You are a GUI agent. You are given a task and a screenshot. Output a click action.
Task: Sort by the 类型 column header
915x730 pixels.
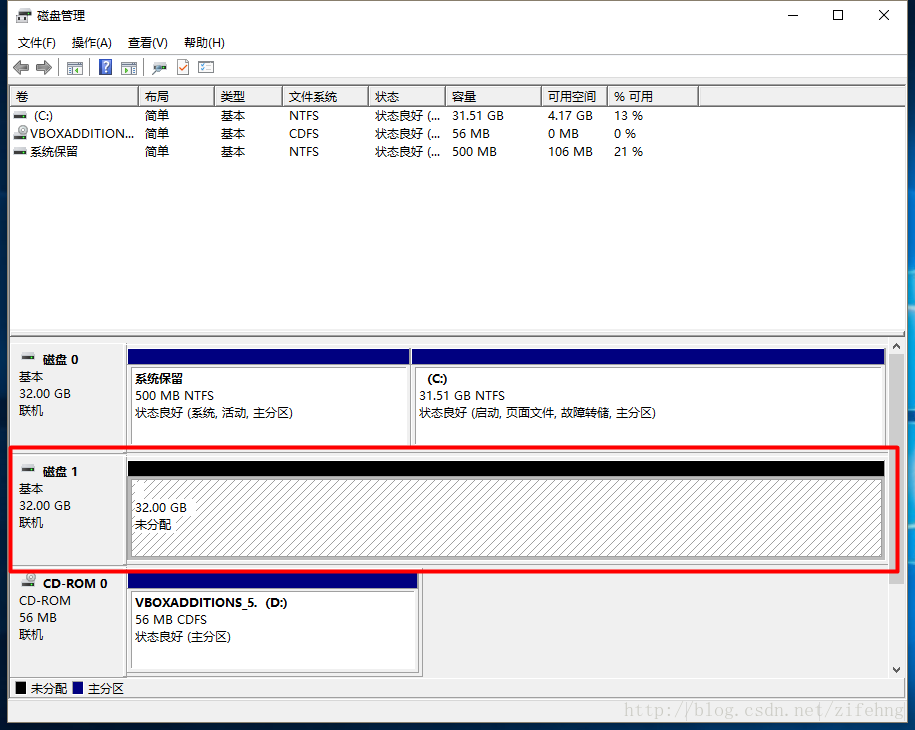click(249, 96)
